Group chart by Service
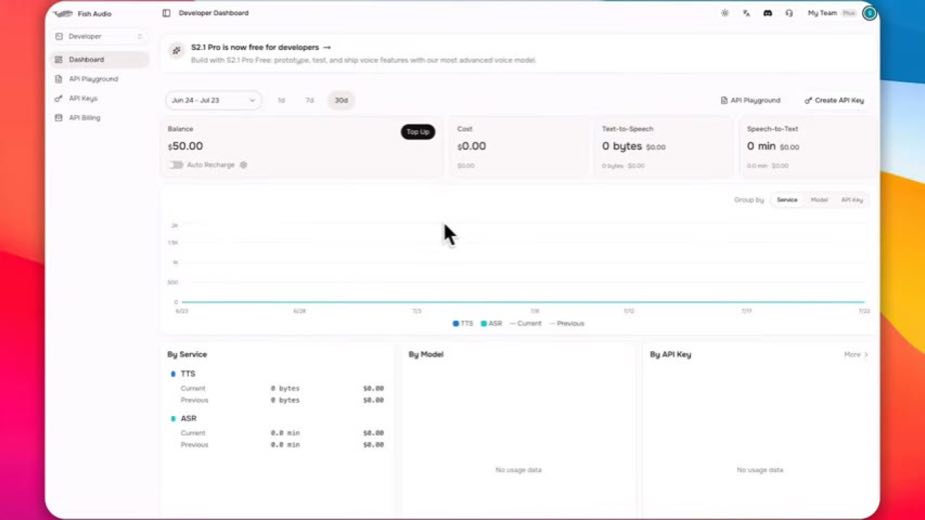Viewport: 925px width, 520px height. [787, 200]
